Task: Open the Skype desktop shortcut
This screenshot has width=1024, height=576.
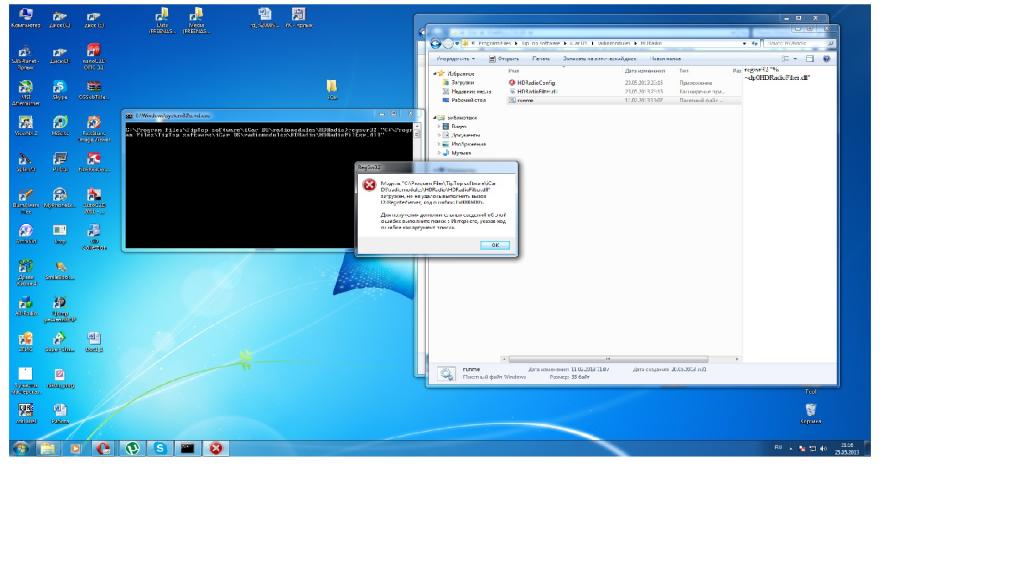Action: (59, 87)
